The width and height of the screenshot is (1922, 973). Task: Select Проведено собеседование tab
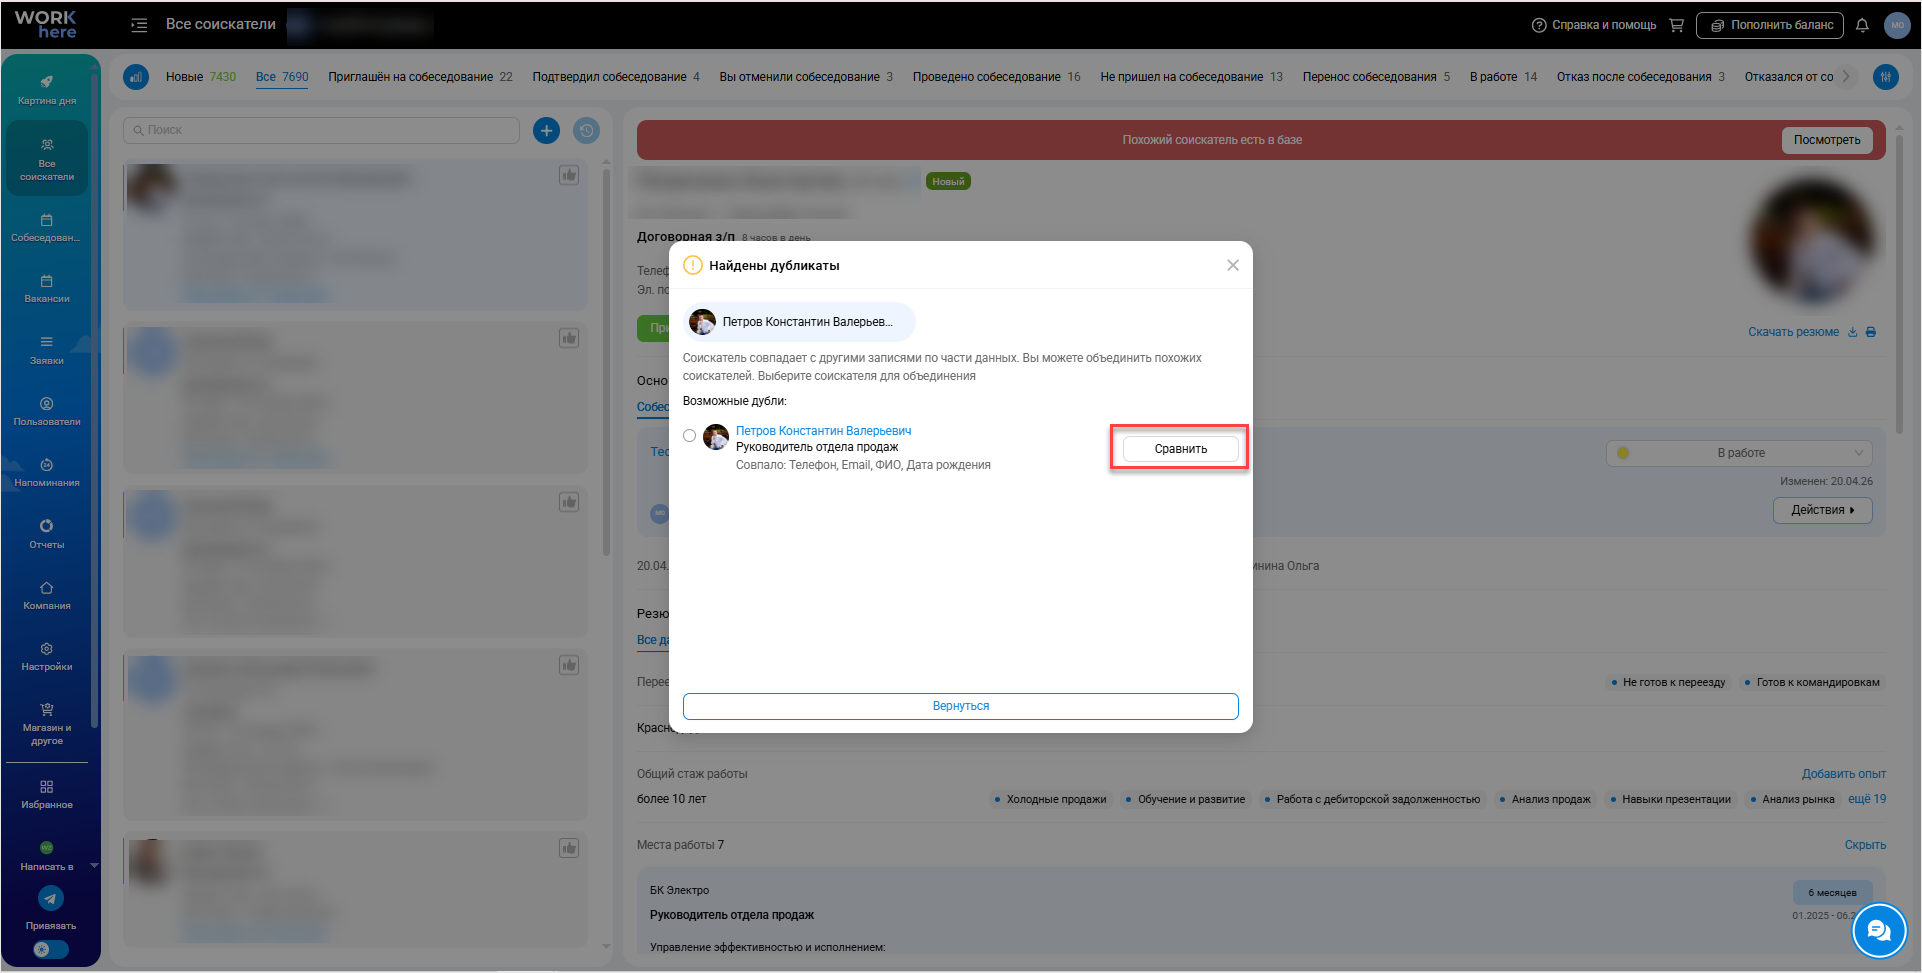996,77
